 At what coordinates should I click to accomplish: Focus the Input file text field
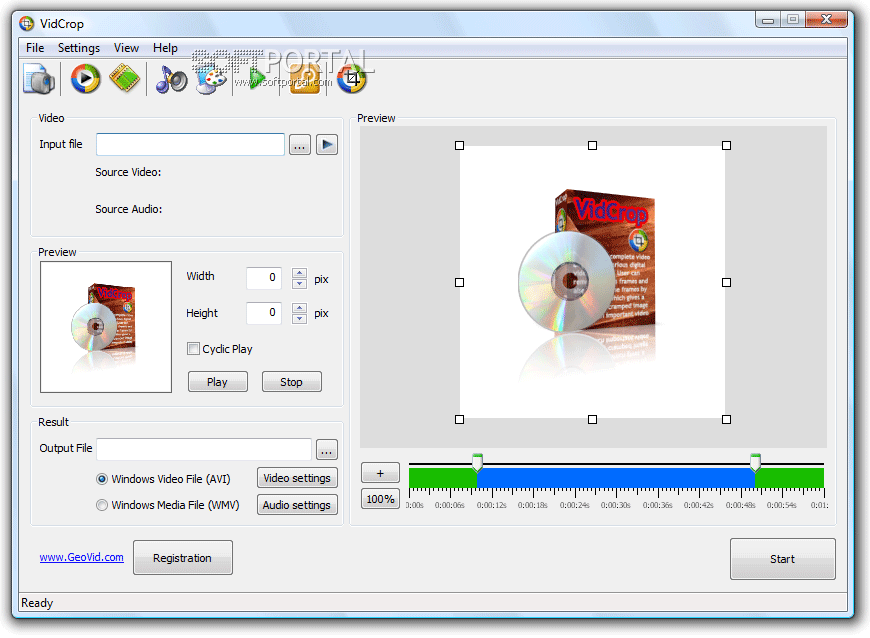pyautogui.click(x=190, y=144)
